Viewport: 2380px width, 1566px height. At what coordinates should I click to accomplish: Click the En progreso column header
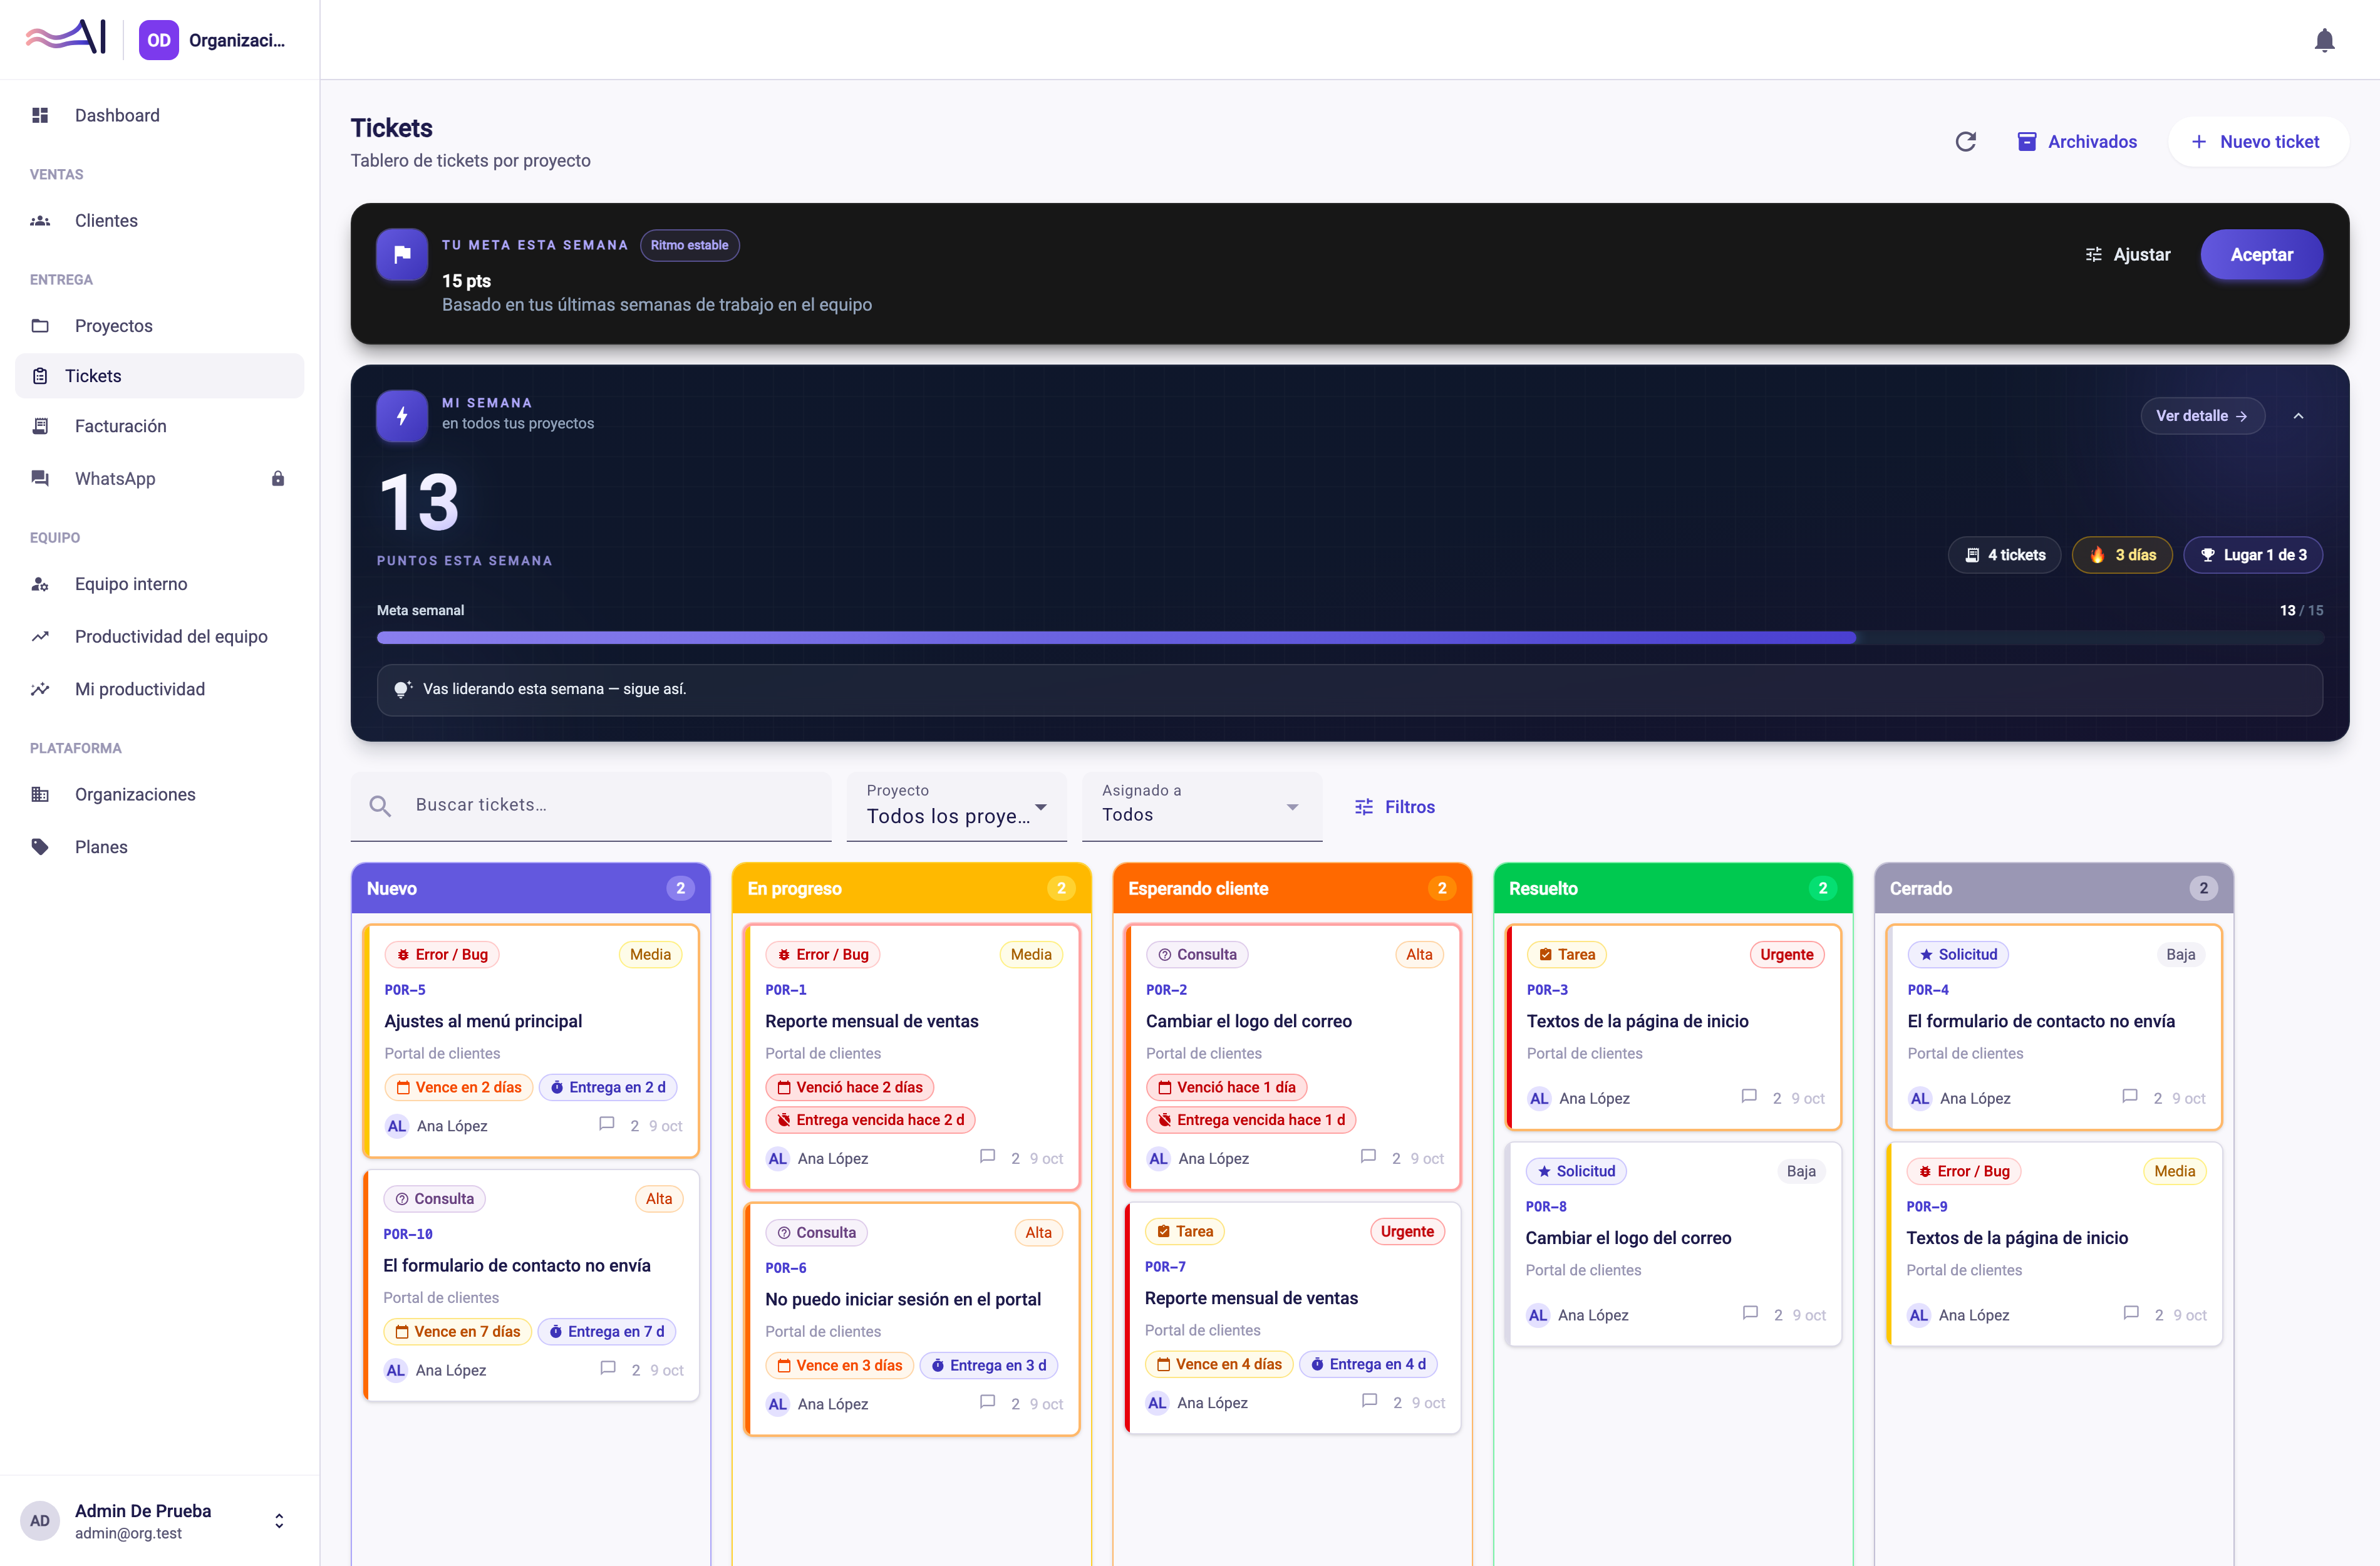tap(911, 888)
